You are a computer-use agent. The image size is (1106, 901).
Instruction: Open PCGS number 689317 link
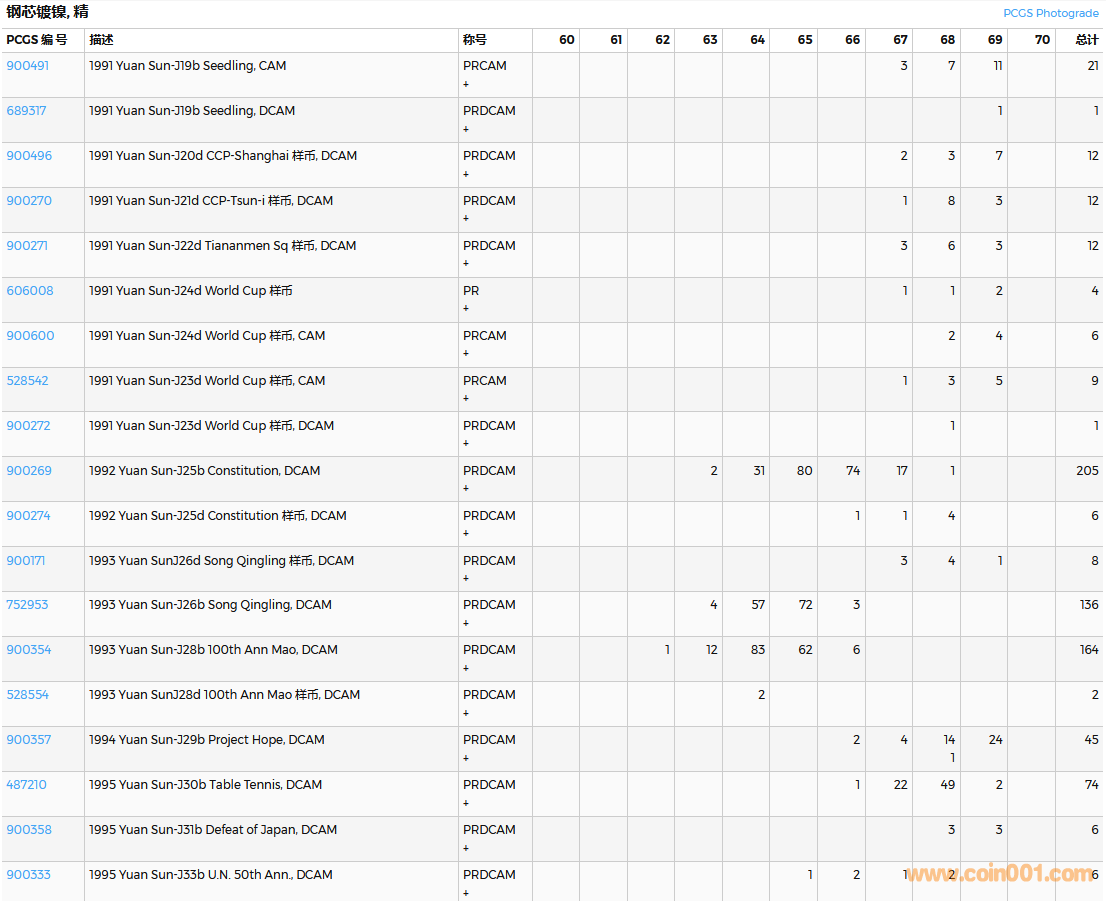(26, 111)
